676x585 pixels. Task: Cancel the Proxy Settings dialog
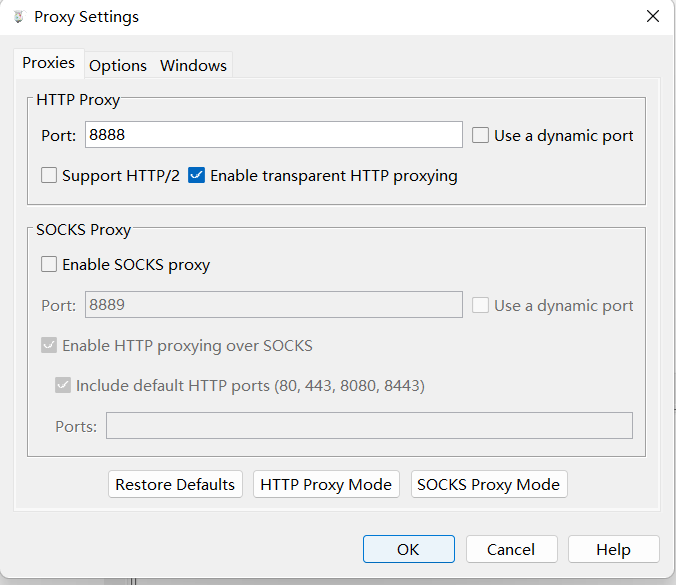[510, 549]
